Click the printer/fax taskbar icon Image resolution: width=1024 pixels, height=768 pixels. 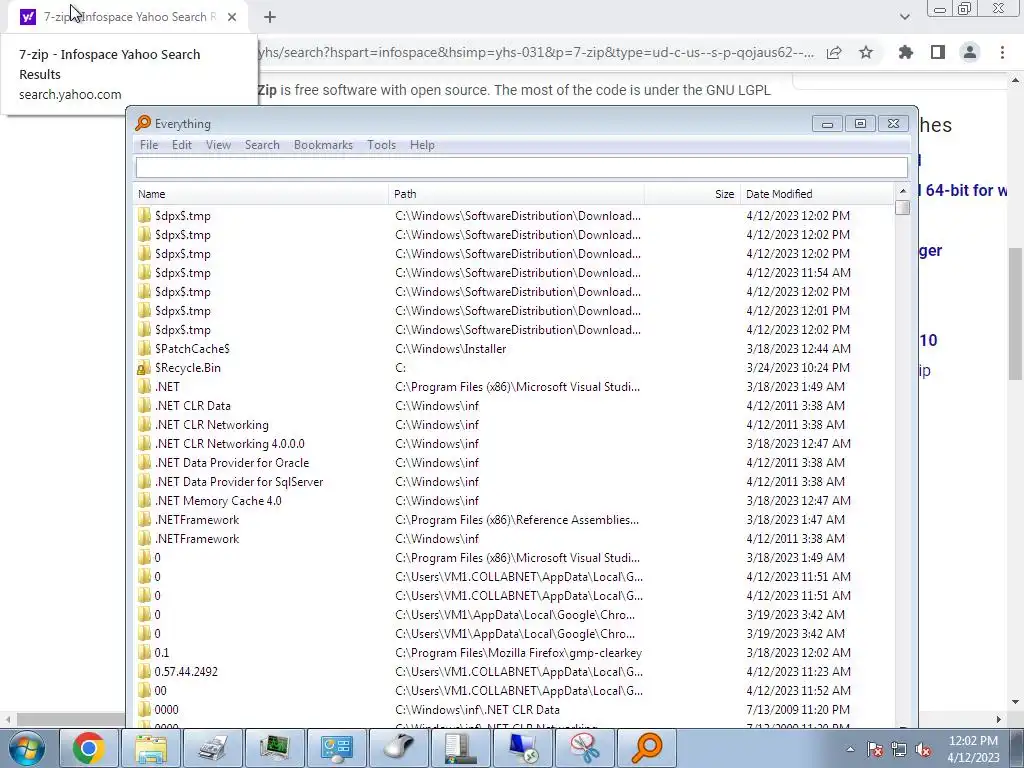click(x=213, y=748)
